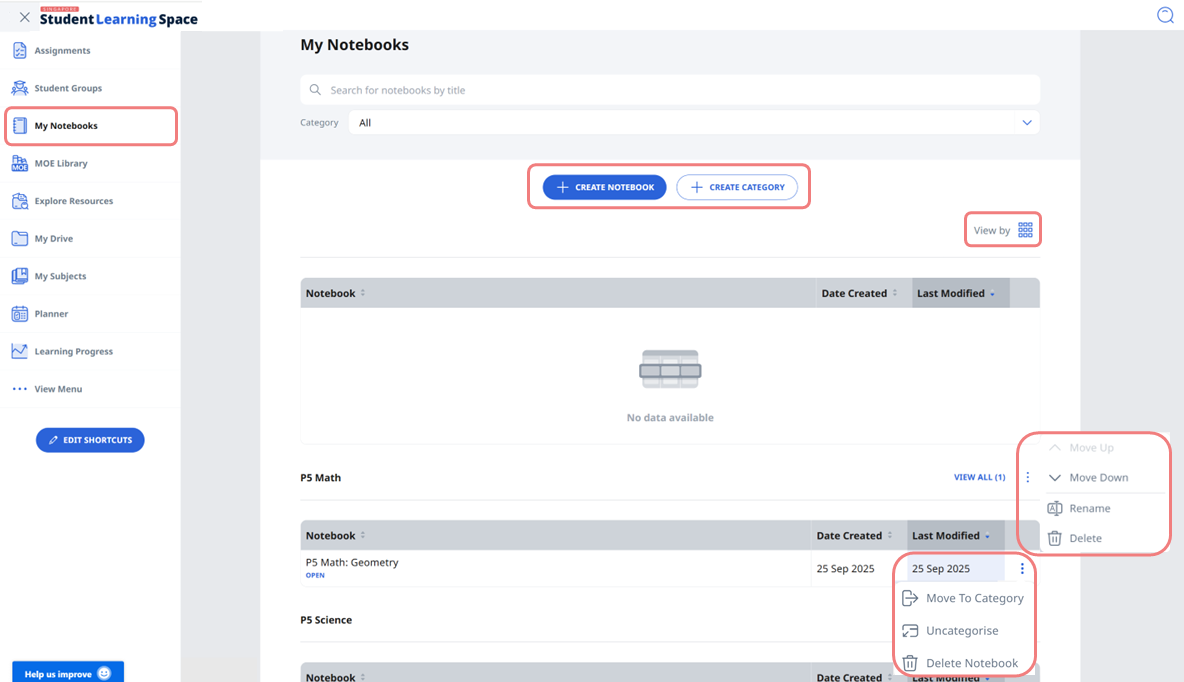
Task: Open options menu for P5 Math category
Action: (x=1027, y=478)
